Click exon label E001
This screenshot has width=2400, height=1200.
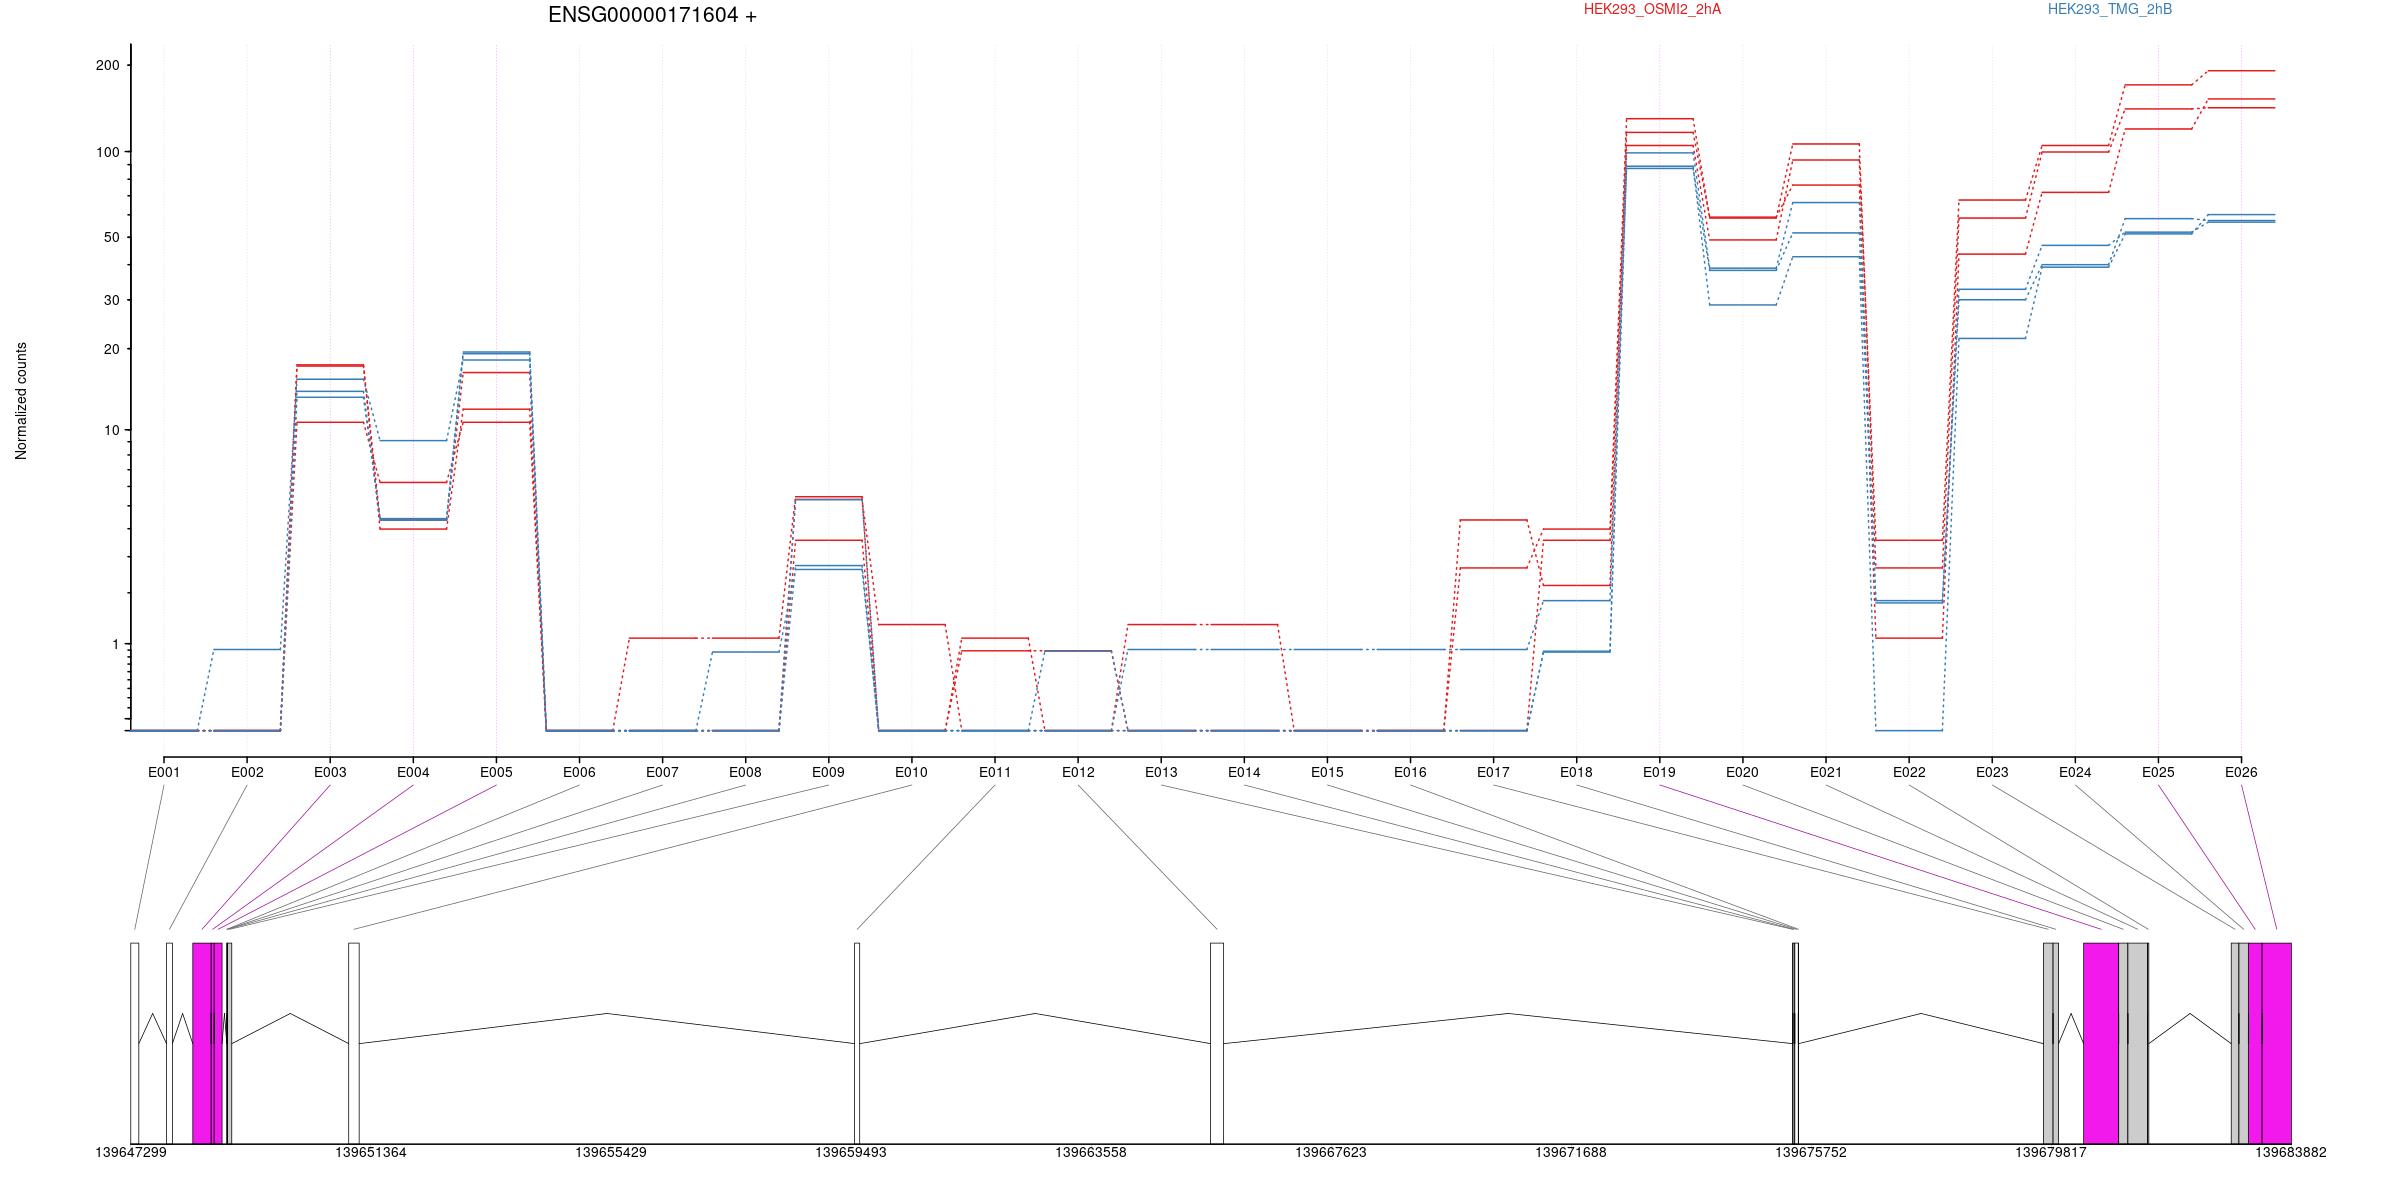[x=164, y=772]
